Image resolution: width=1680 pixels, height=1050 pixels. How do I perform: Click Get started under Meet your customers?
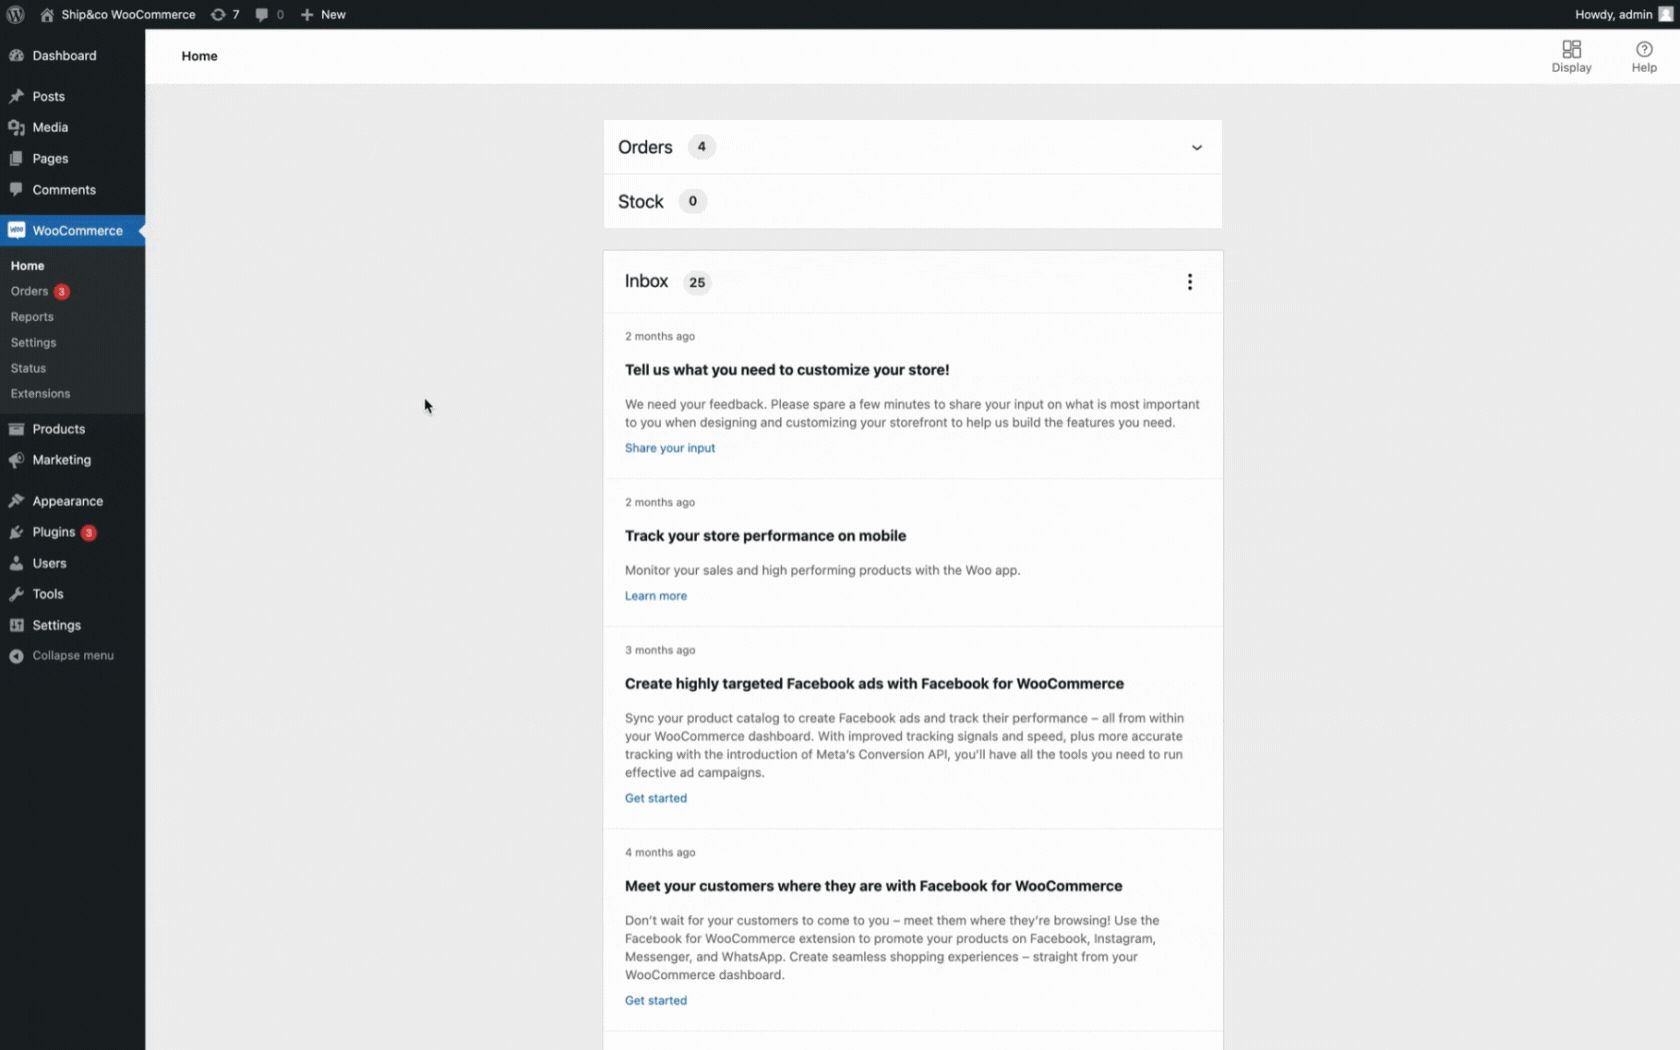click(x=656, y=1000)
